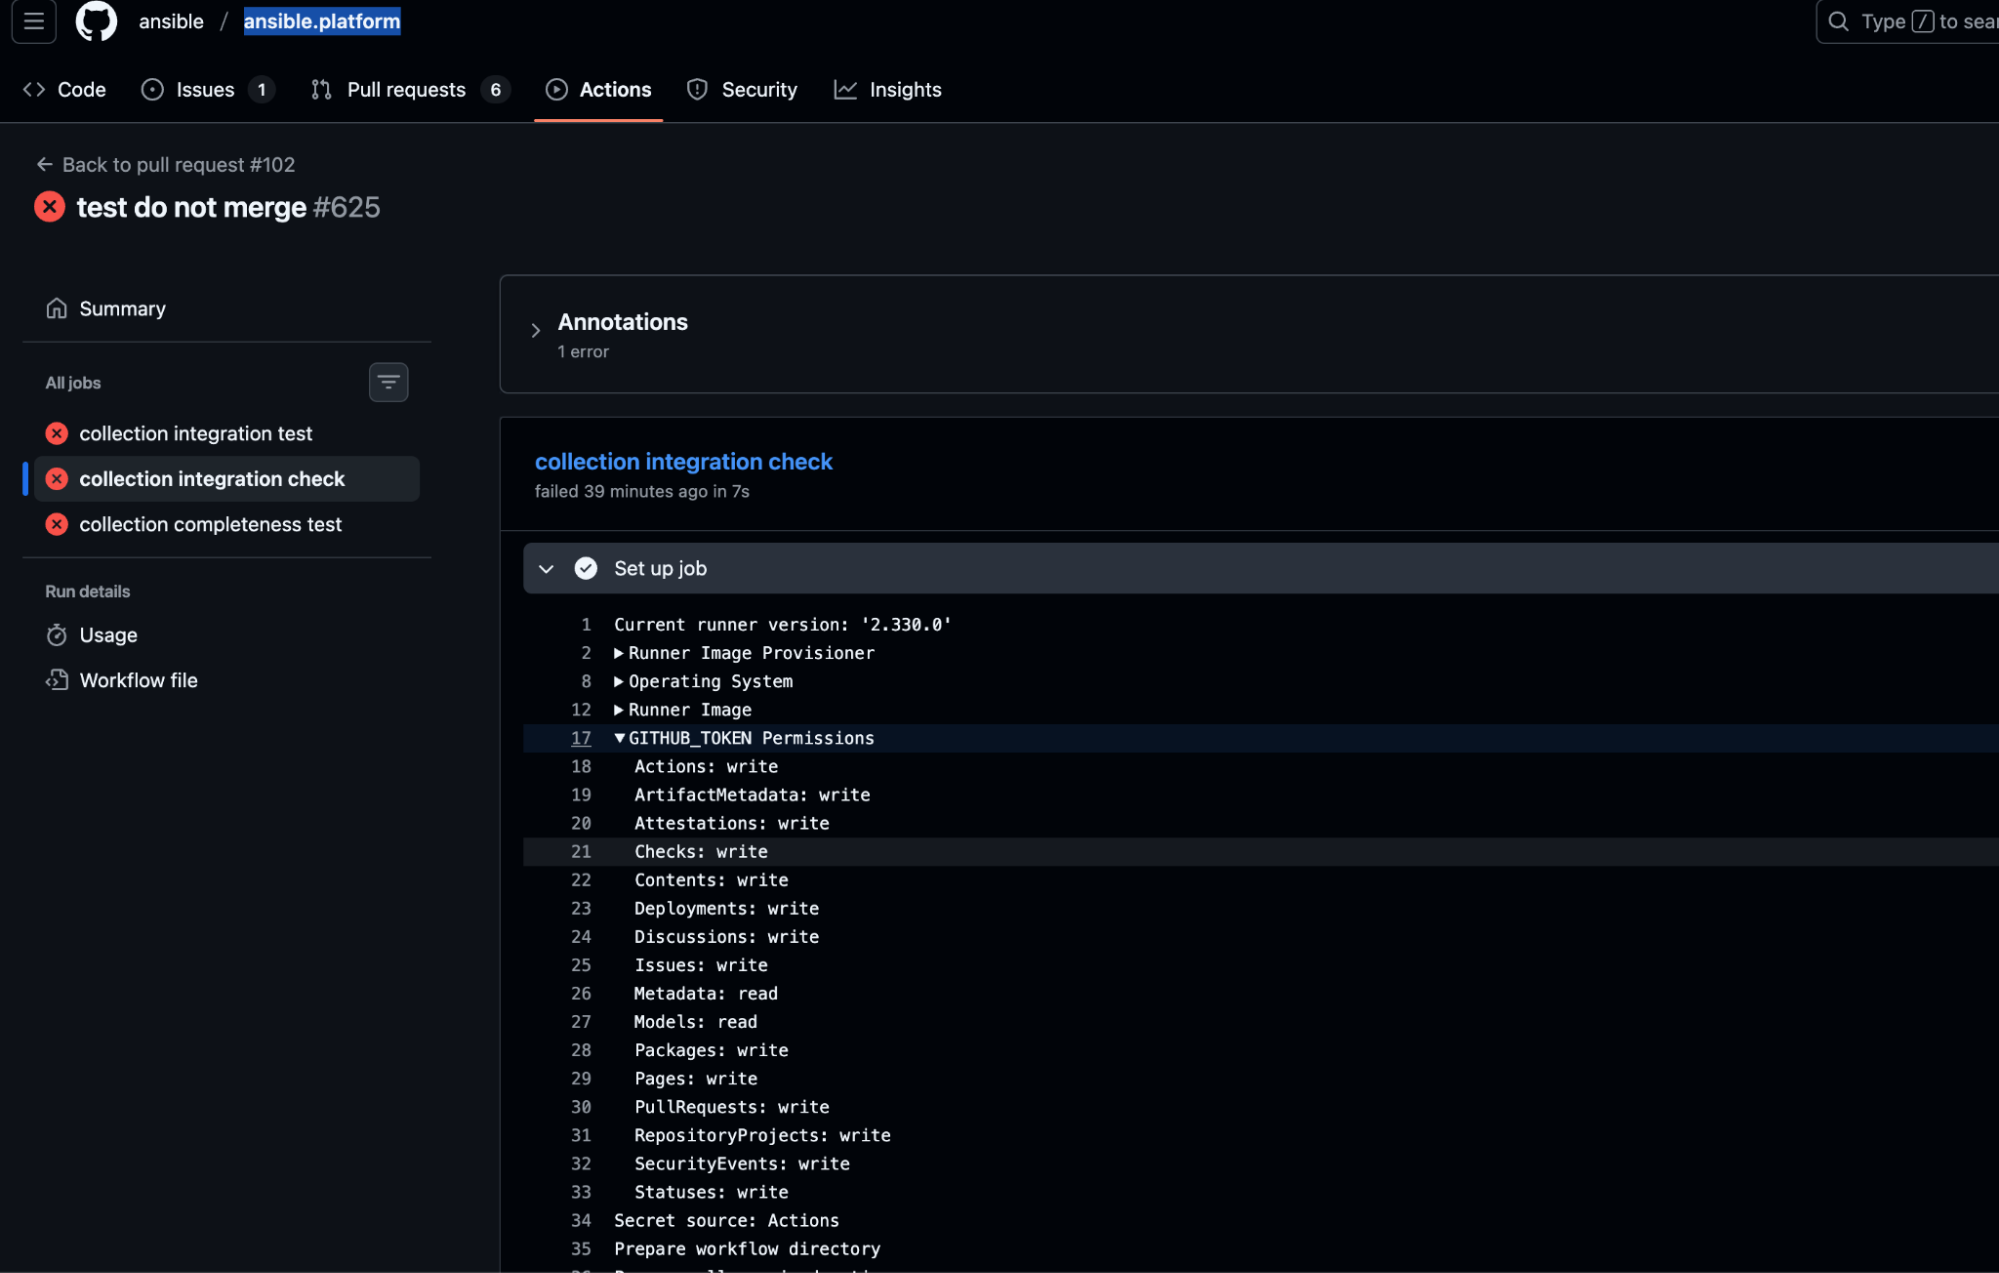Switch to the Pull requests tab
The height and width of the screenshot is (1273, 1999).
[x=406, y=90]
